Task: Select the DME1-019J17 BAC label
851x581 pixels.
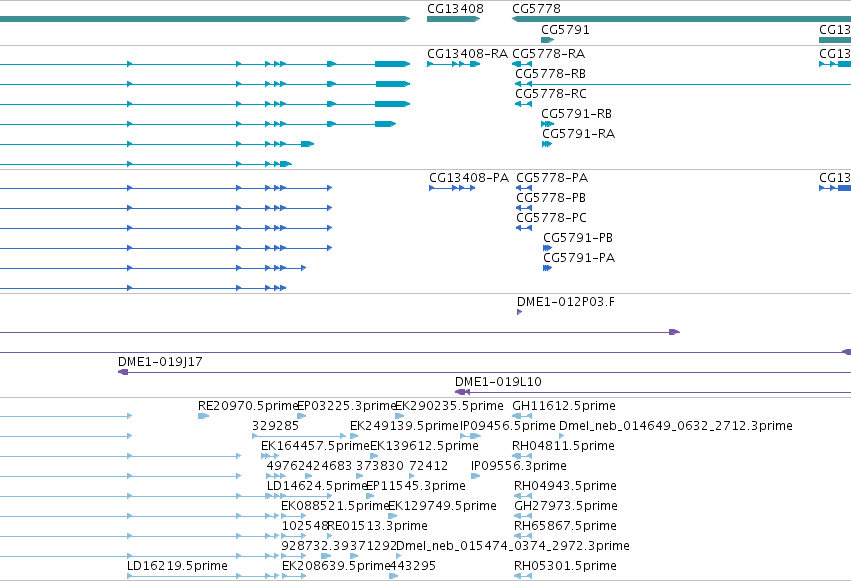Action: coord(160,362)
